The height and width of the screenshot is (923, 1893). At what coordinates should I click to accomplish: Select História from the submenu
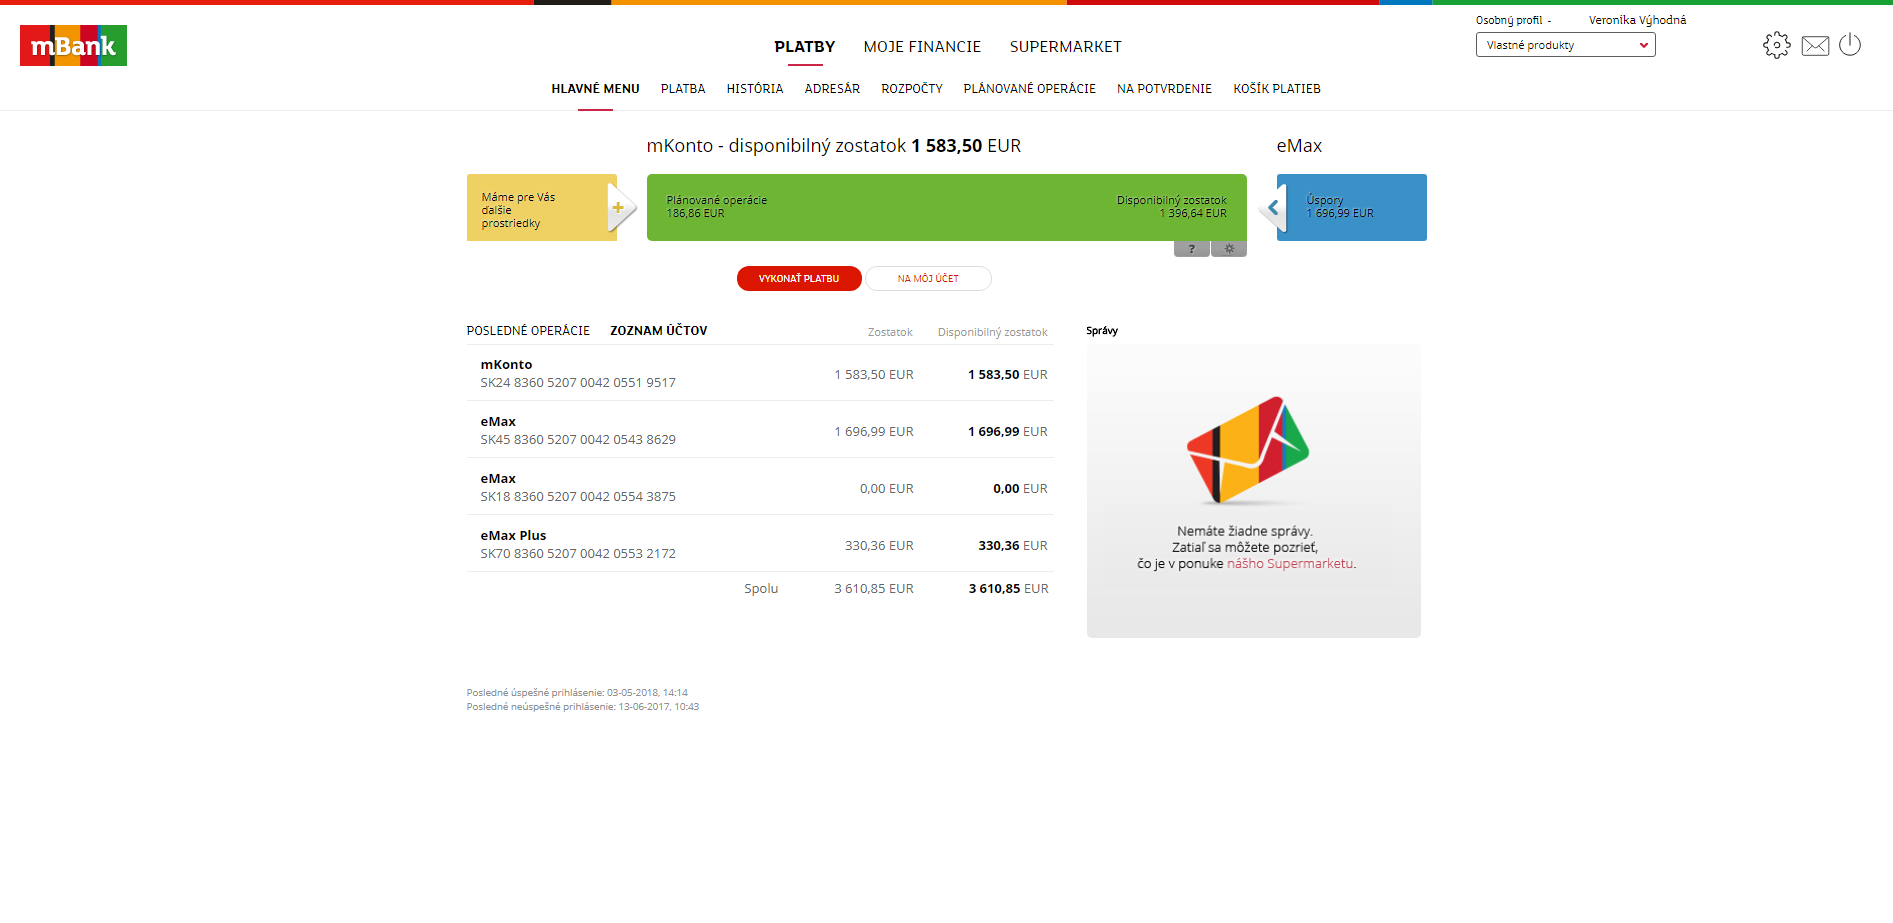[754, 89]
